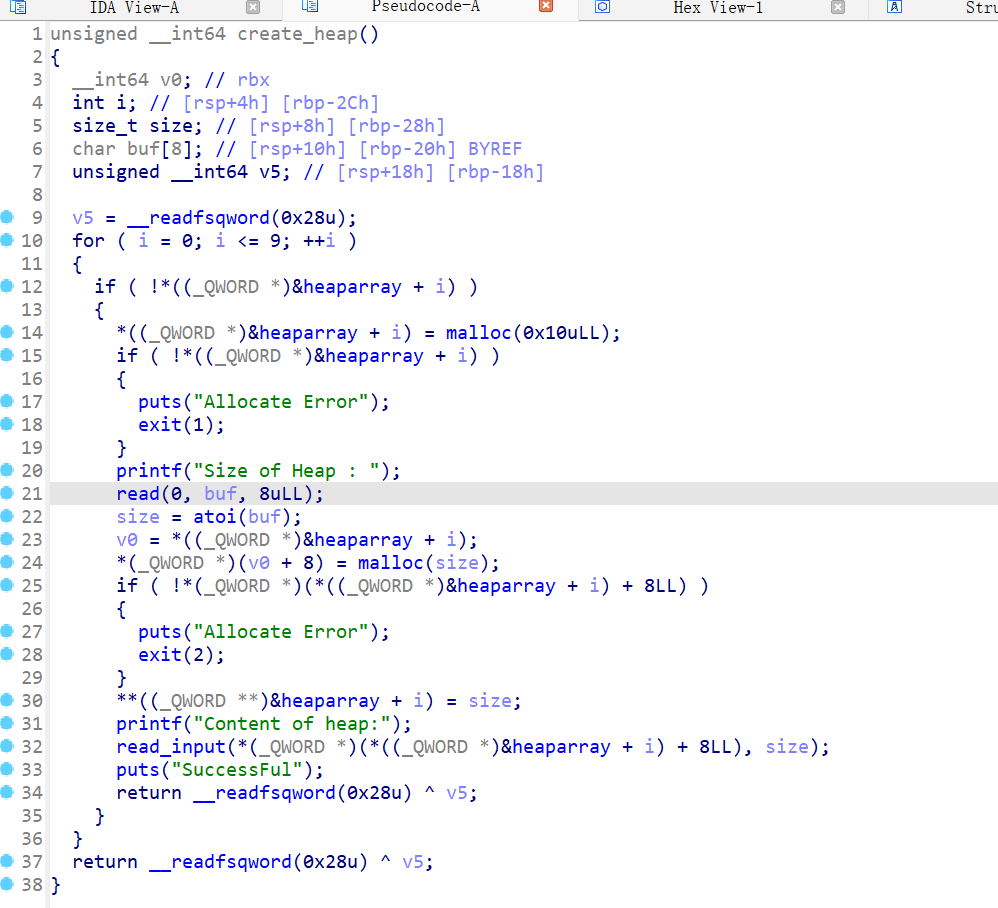
Task: Click the Hex View-1 tab icon
Action: tap(602, 8)
